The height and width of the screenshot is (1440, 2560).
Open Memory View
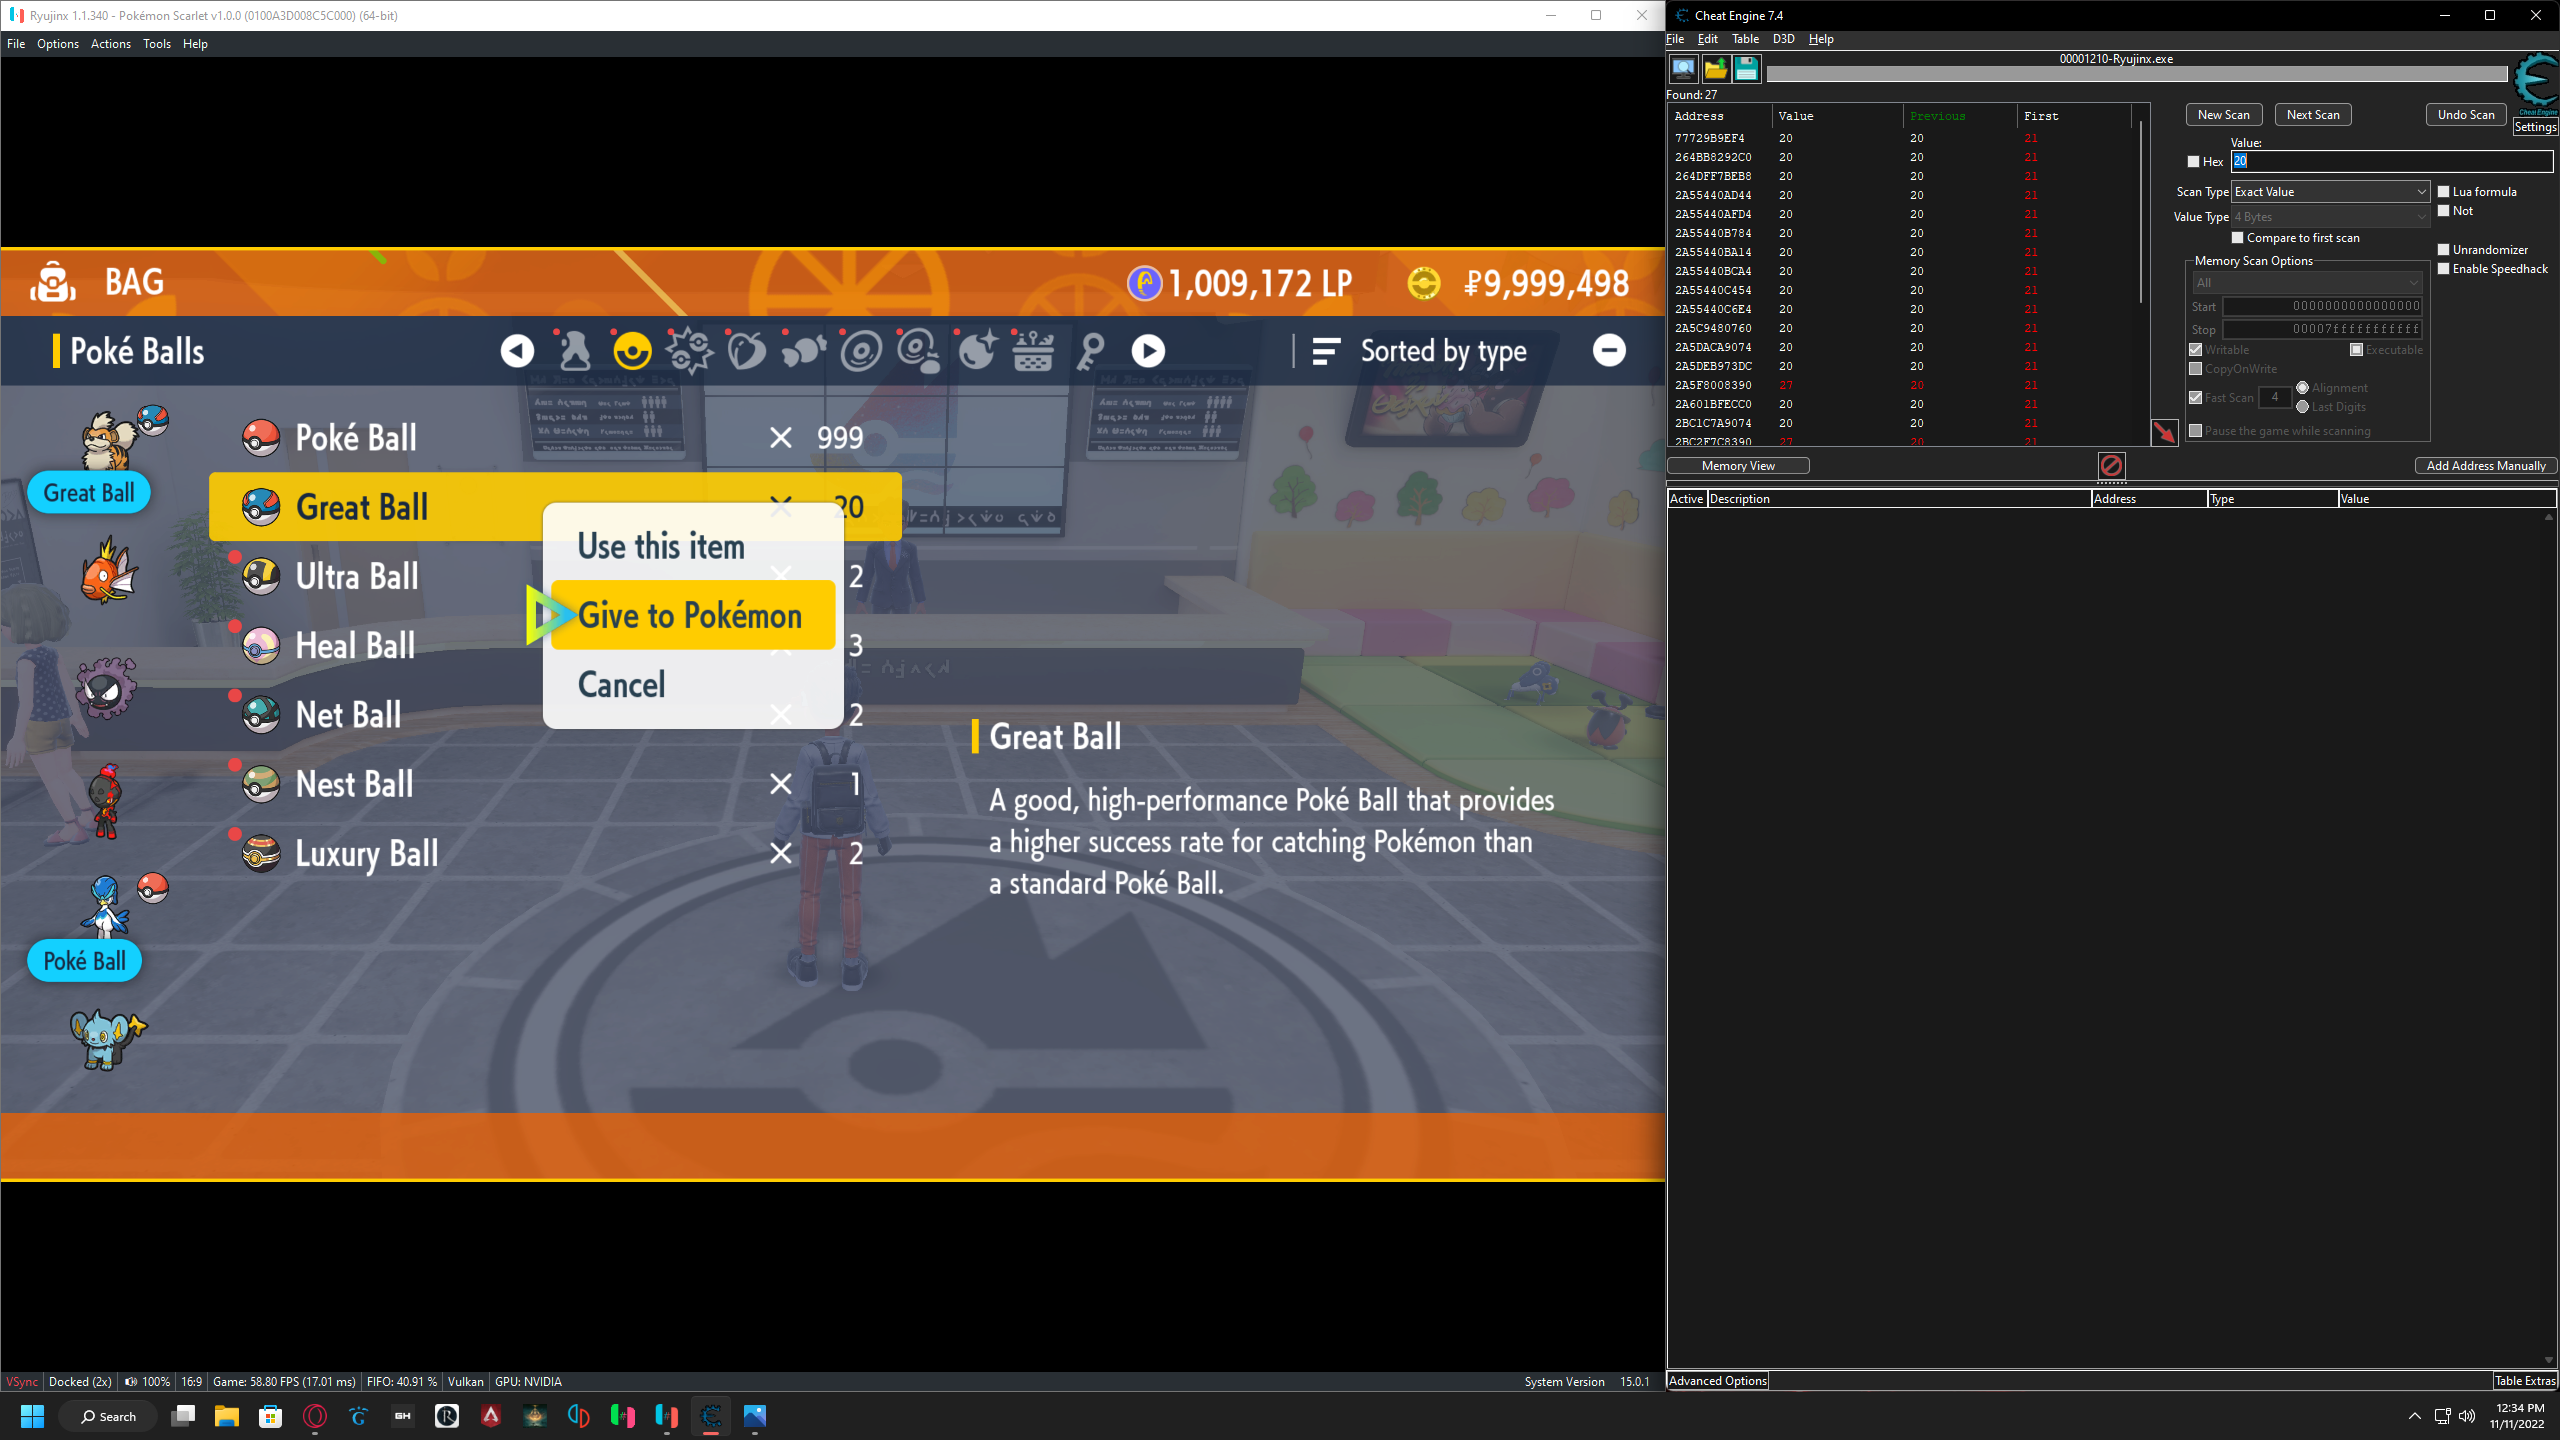(1738, 465)
